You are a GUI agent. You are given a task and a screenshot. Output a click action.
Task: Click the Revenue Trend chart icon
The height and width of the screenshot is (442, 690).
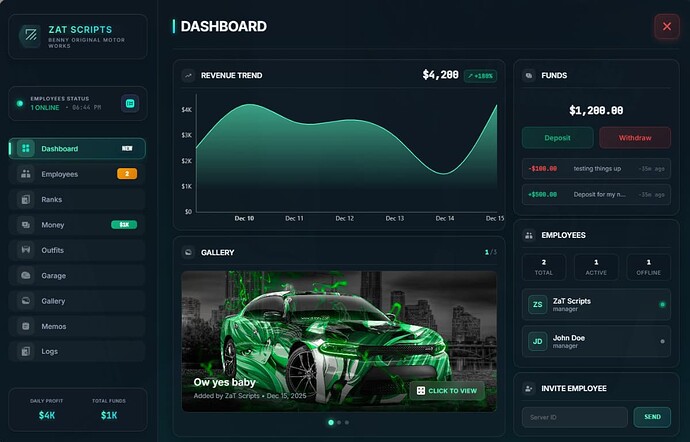[x=188, y=75]
